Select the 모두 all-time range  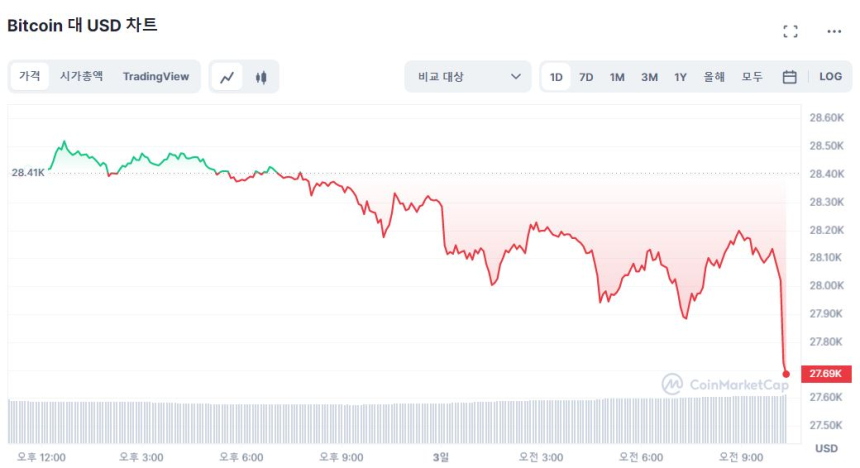(x=752, y=76)
